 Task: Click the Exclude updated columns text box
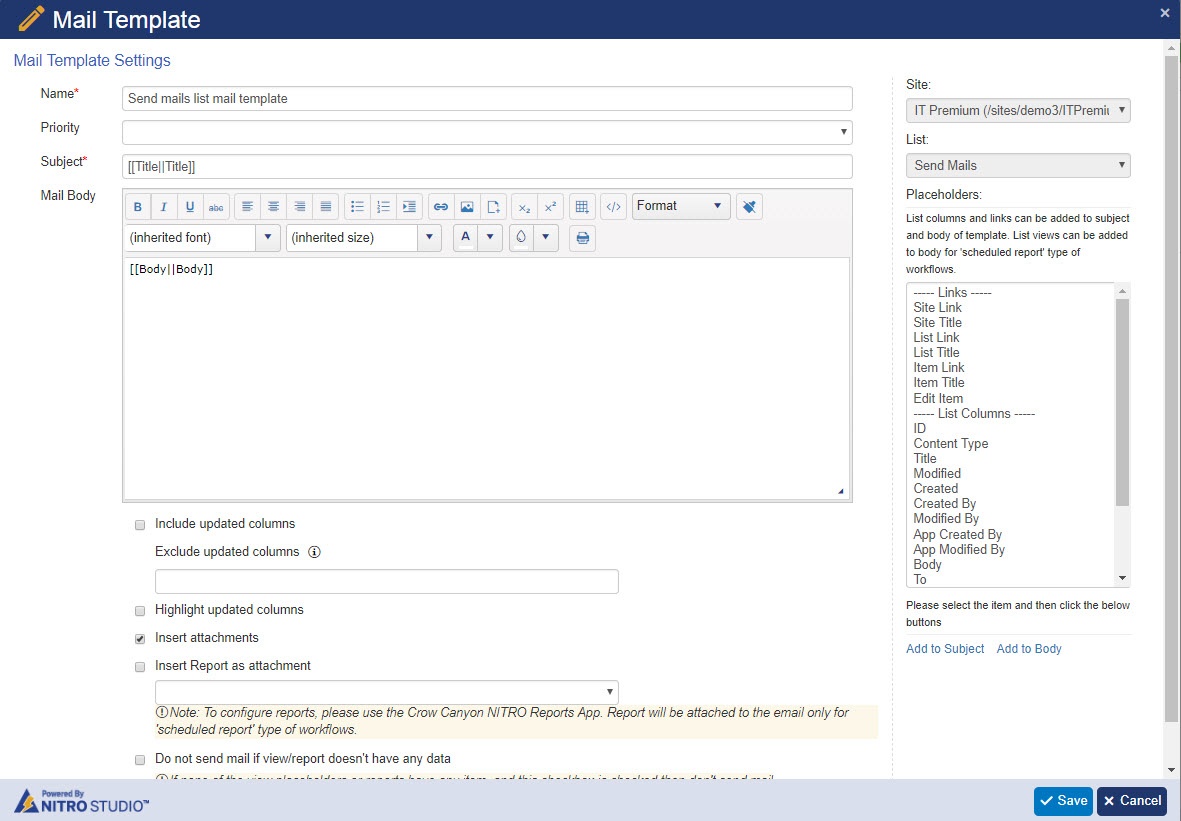(x=386, y=581)
